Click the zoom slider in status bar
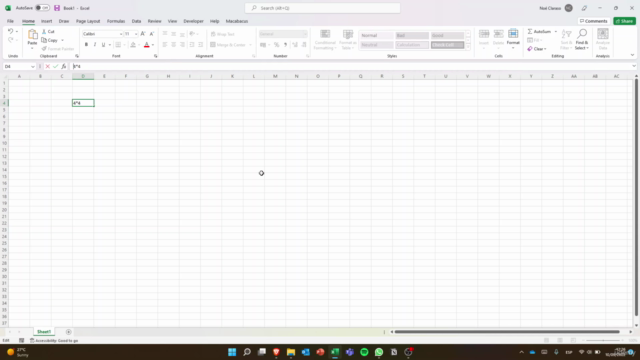640x360 pixels. coord(603,340)
